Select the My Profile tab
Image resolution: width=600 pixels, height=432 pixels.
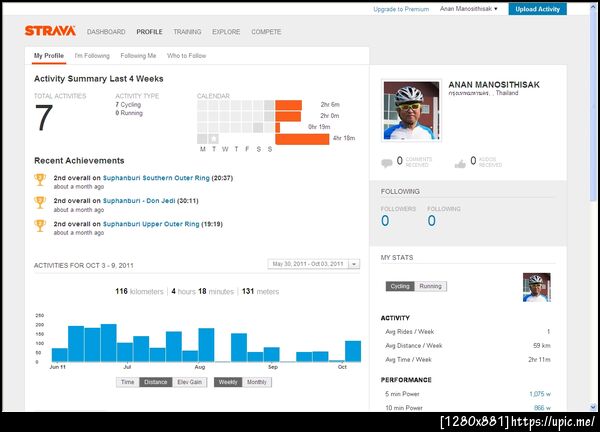point(49,55)
